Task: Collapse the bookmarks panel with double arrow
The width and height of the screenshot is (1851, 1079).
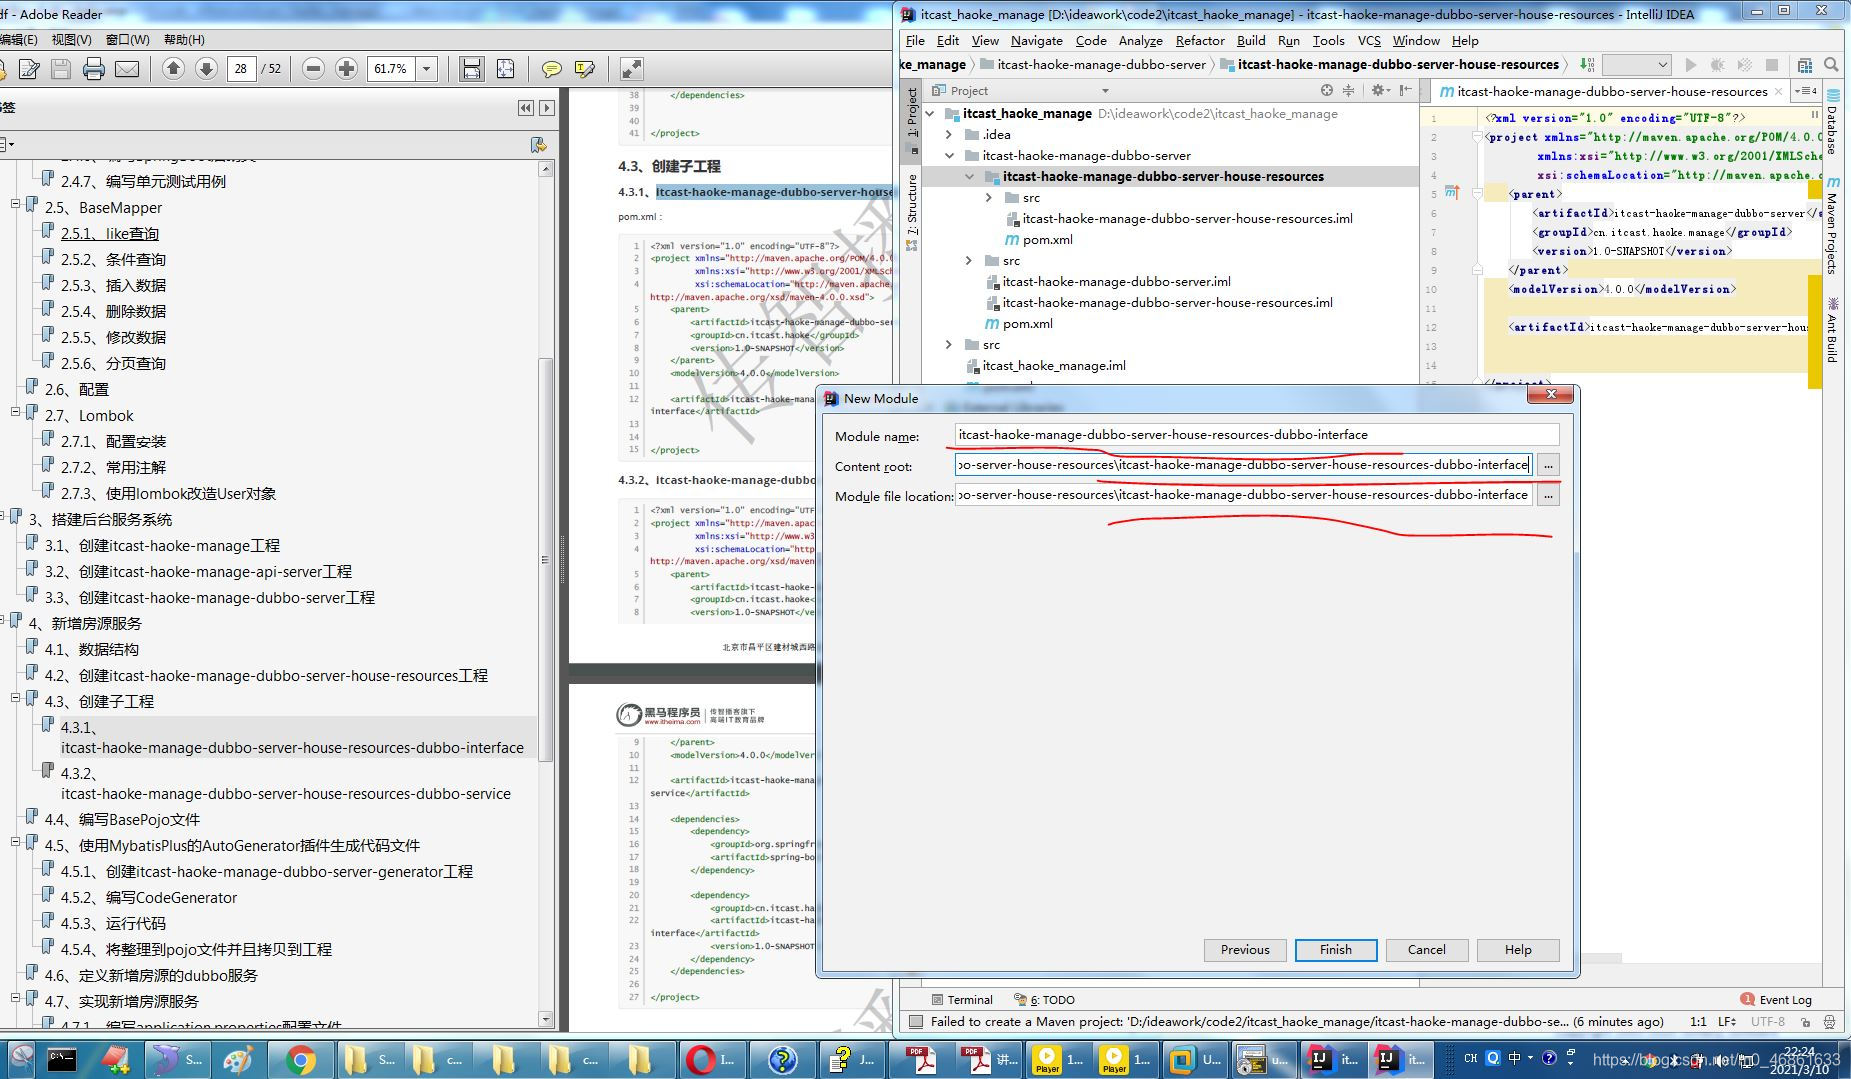Action: pyautogui.click(x=526, y=108)
